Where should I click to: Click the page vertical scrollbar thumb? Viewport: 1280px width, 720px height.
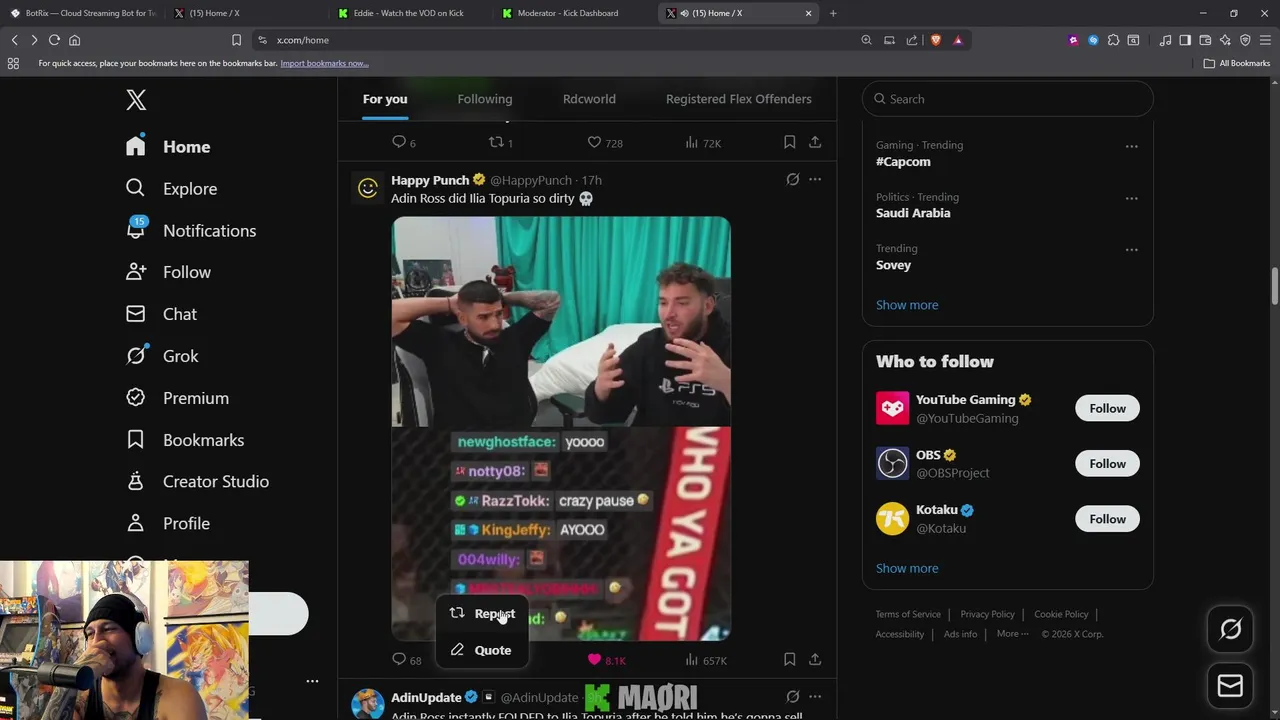(1275, 287)
